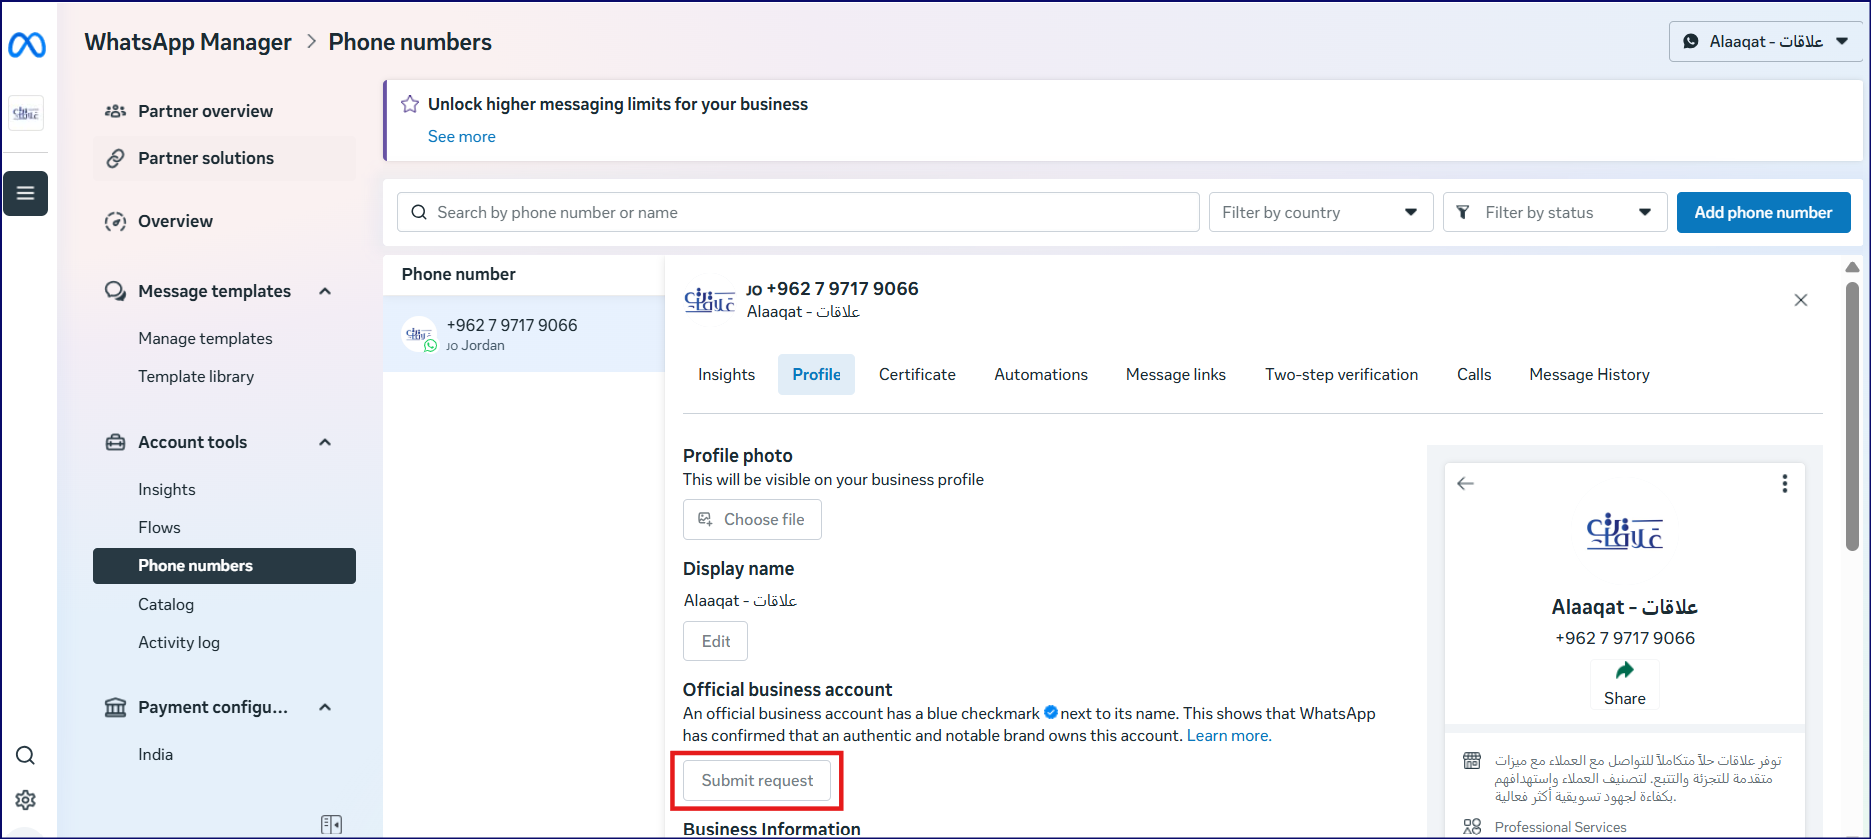Open Catalog in sidebar
The width and height of the screenshot is (1871, 839).
coord(166,604)
